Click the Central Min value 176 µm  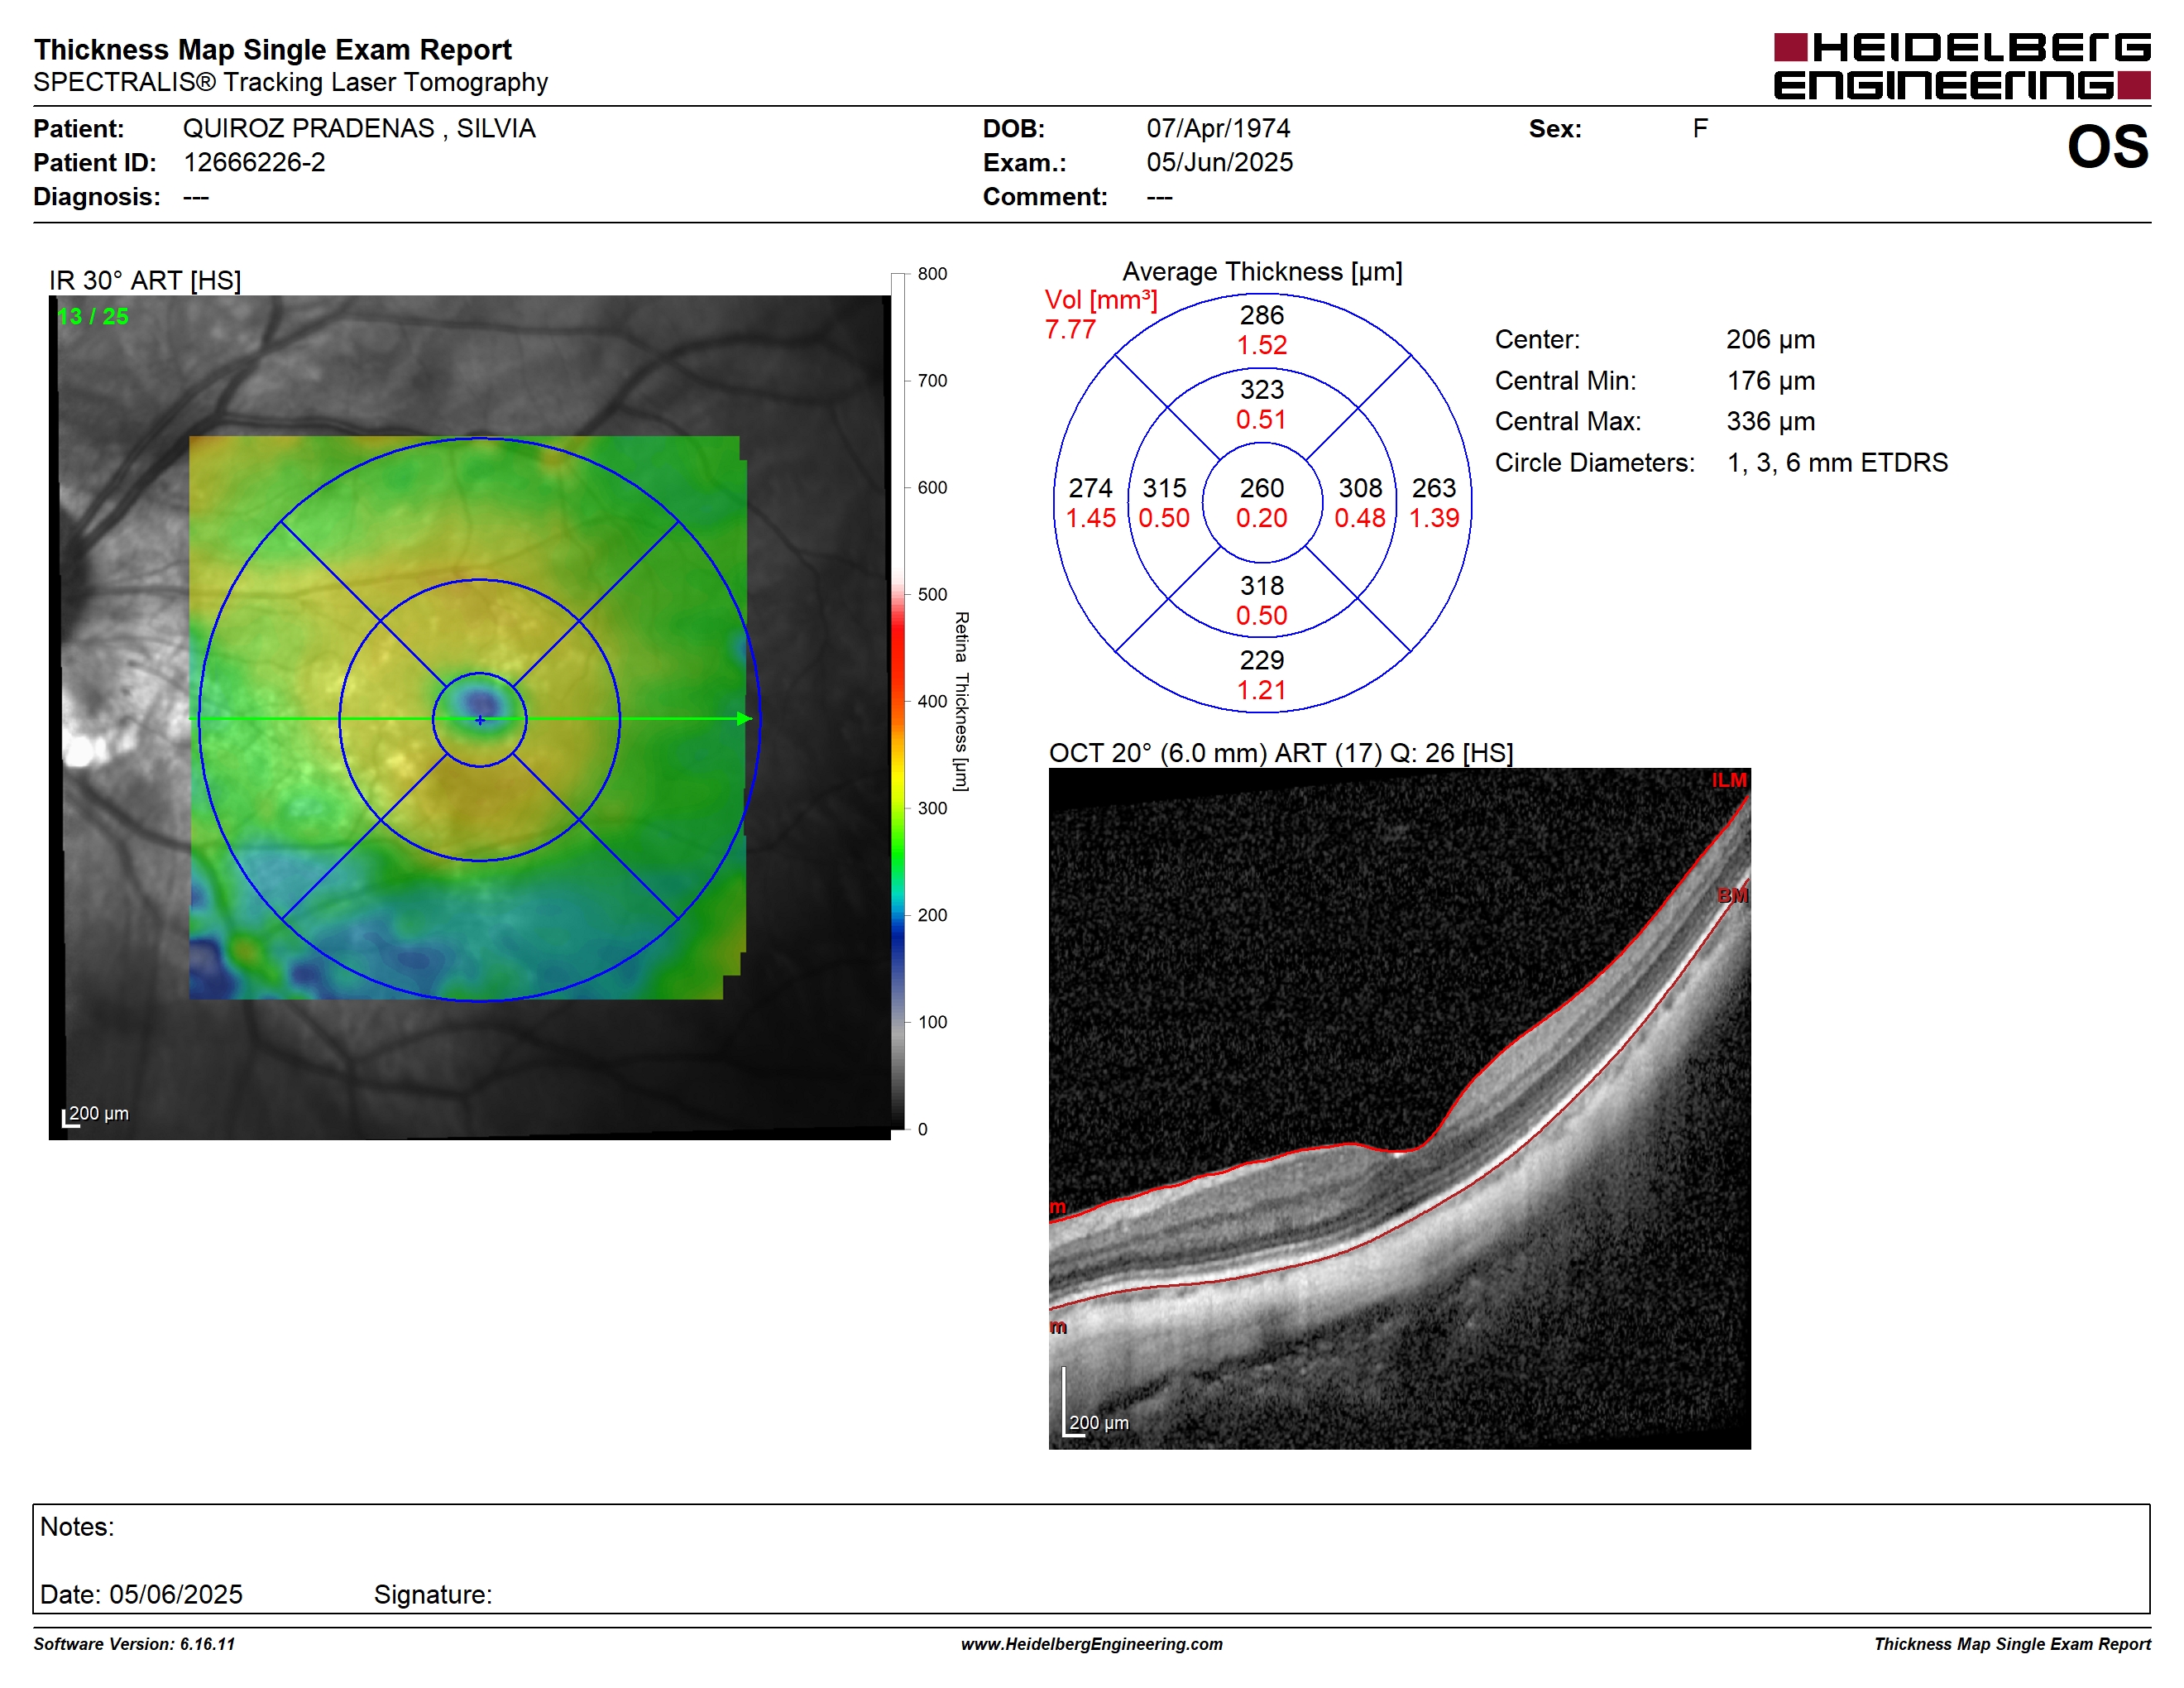(1770, 381)
